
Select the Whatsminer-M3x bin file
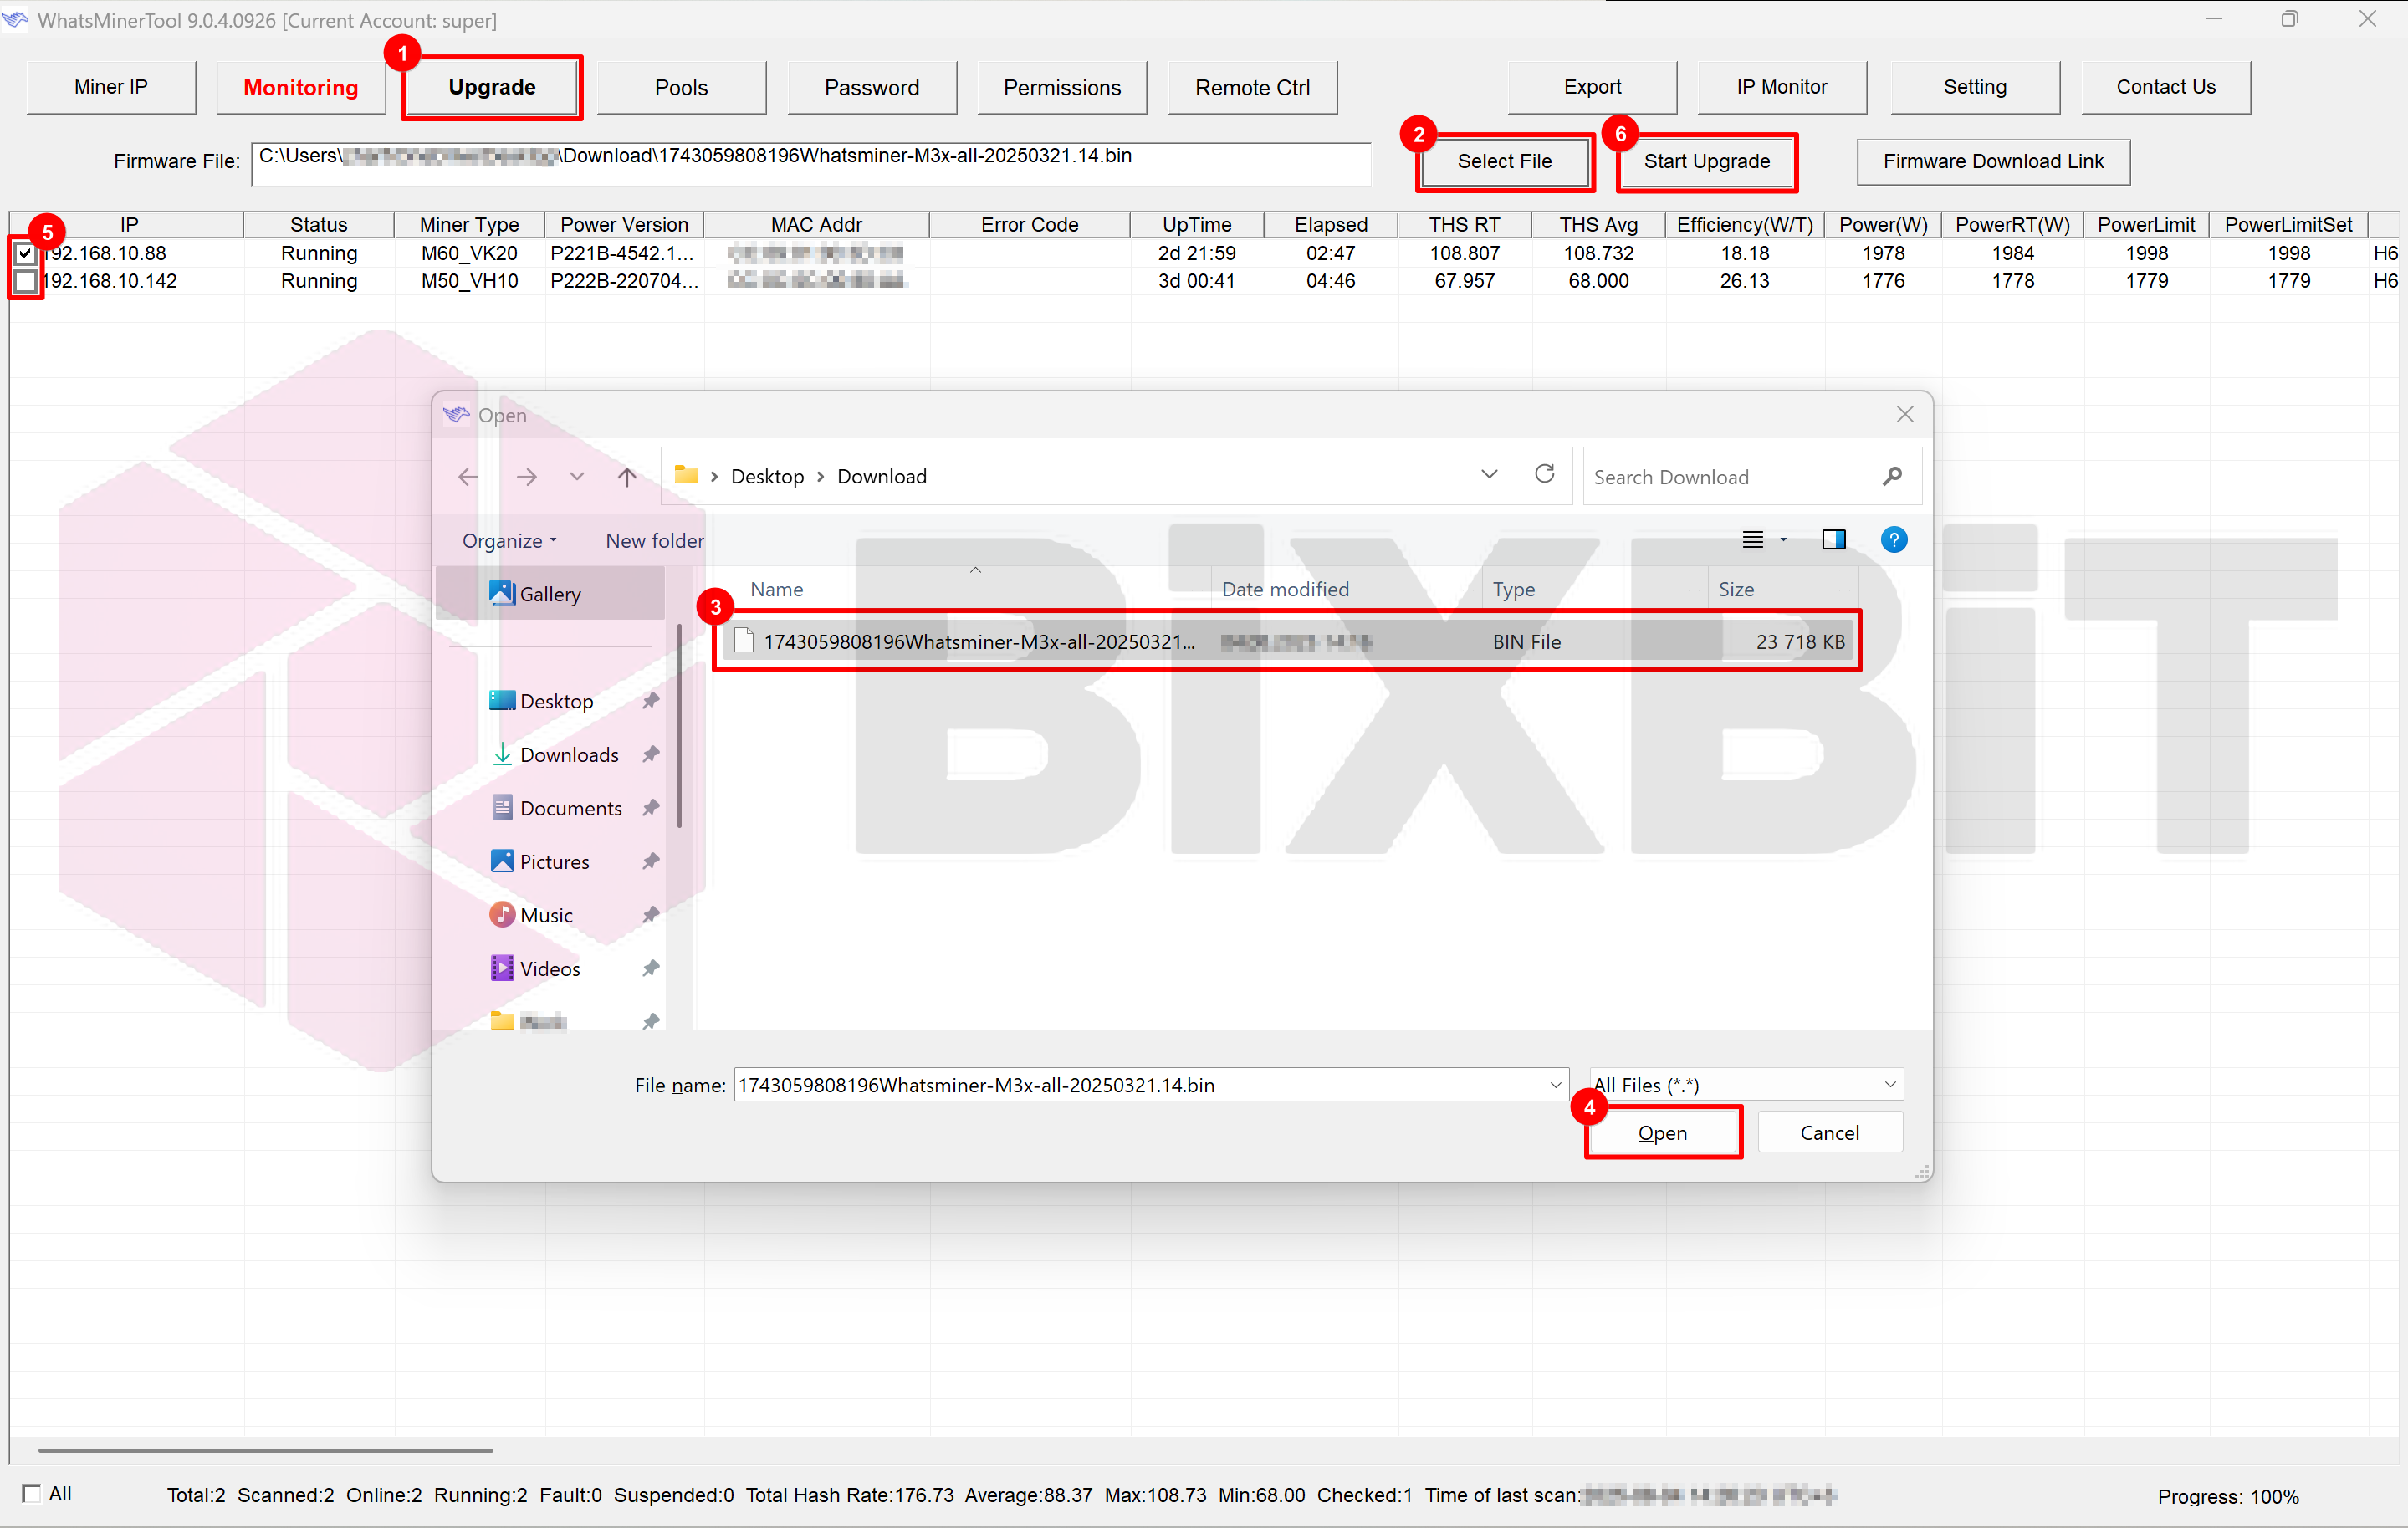click(1286, 642)
